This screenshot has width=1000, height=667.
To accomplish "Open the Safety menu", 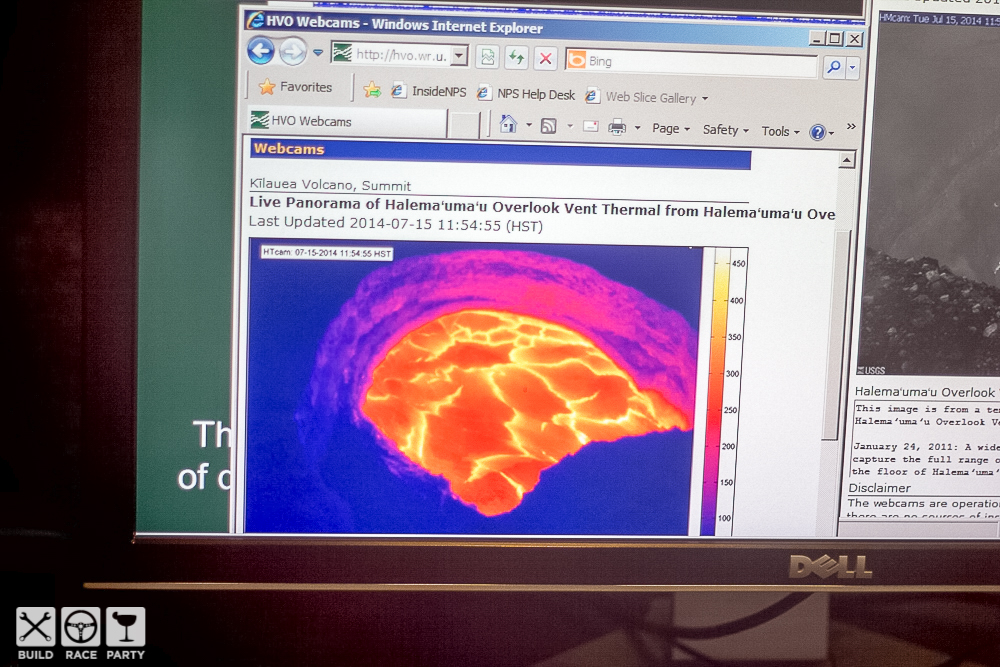I will tap(726, 129).
